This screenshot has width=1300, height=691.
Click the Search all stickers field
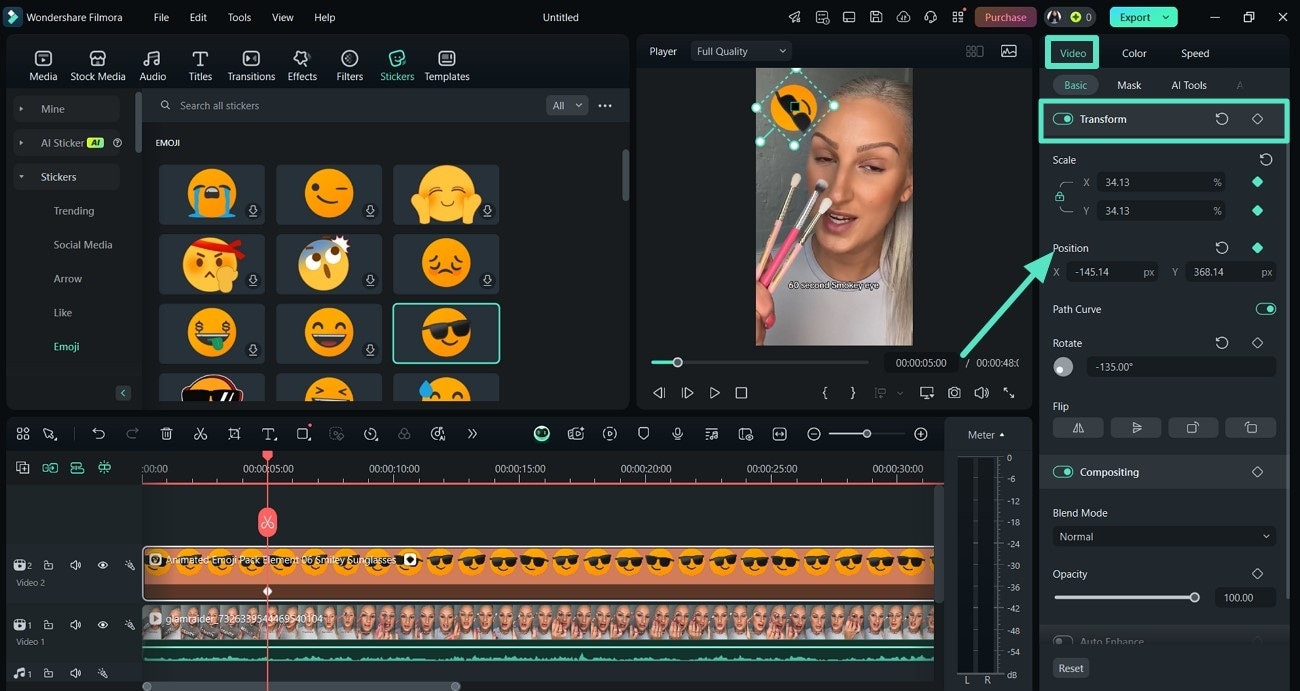pyautogui.click(x=350, y=105)
